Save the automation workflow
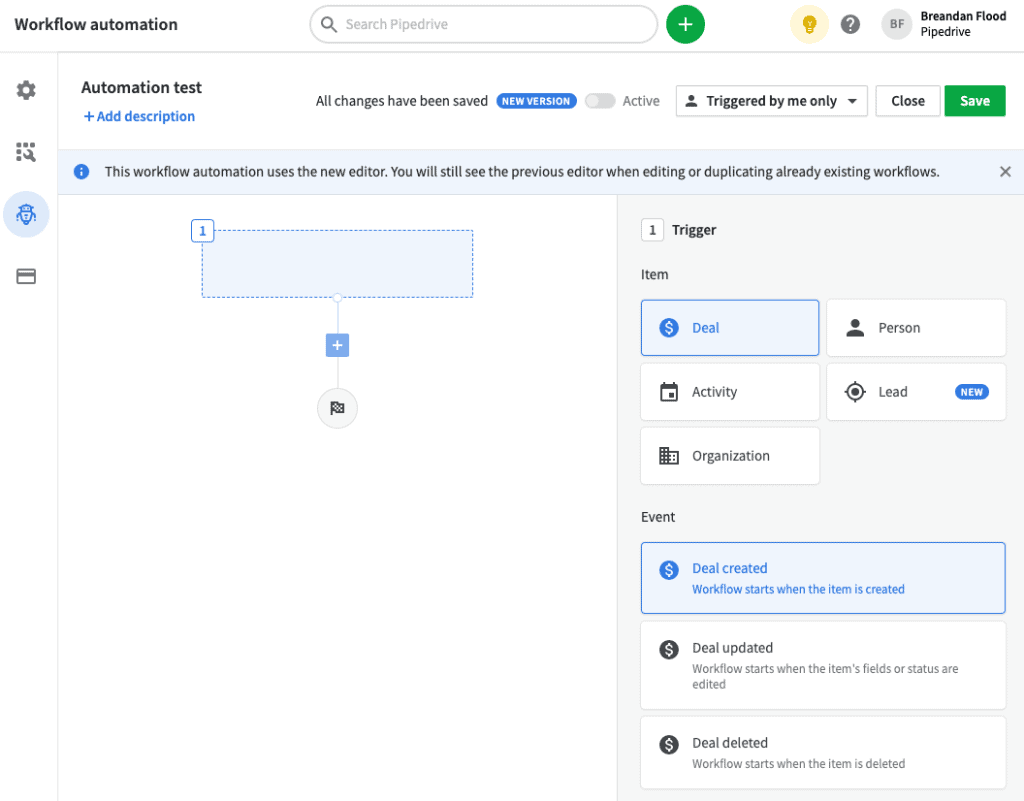The image size is (1024, 801). 974,101
